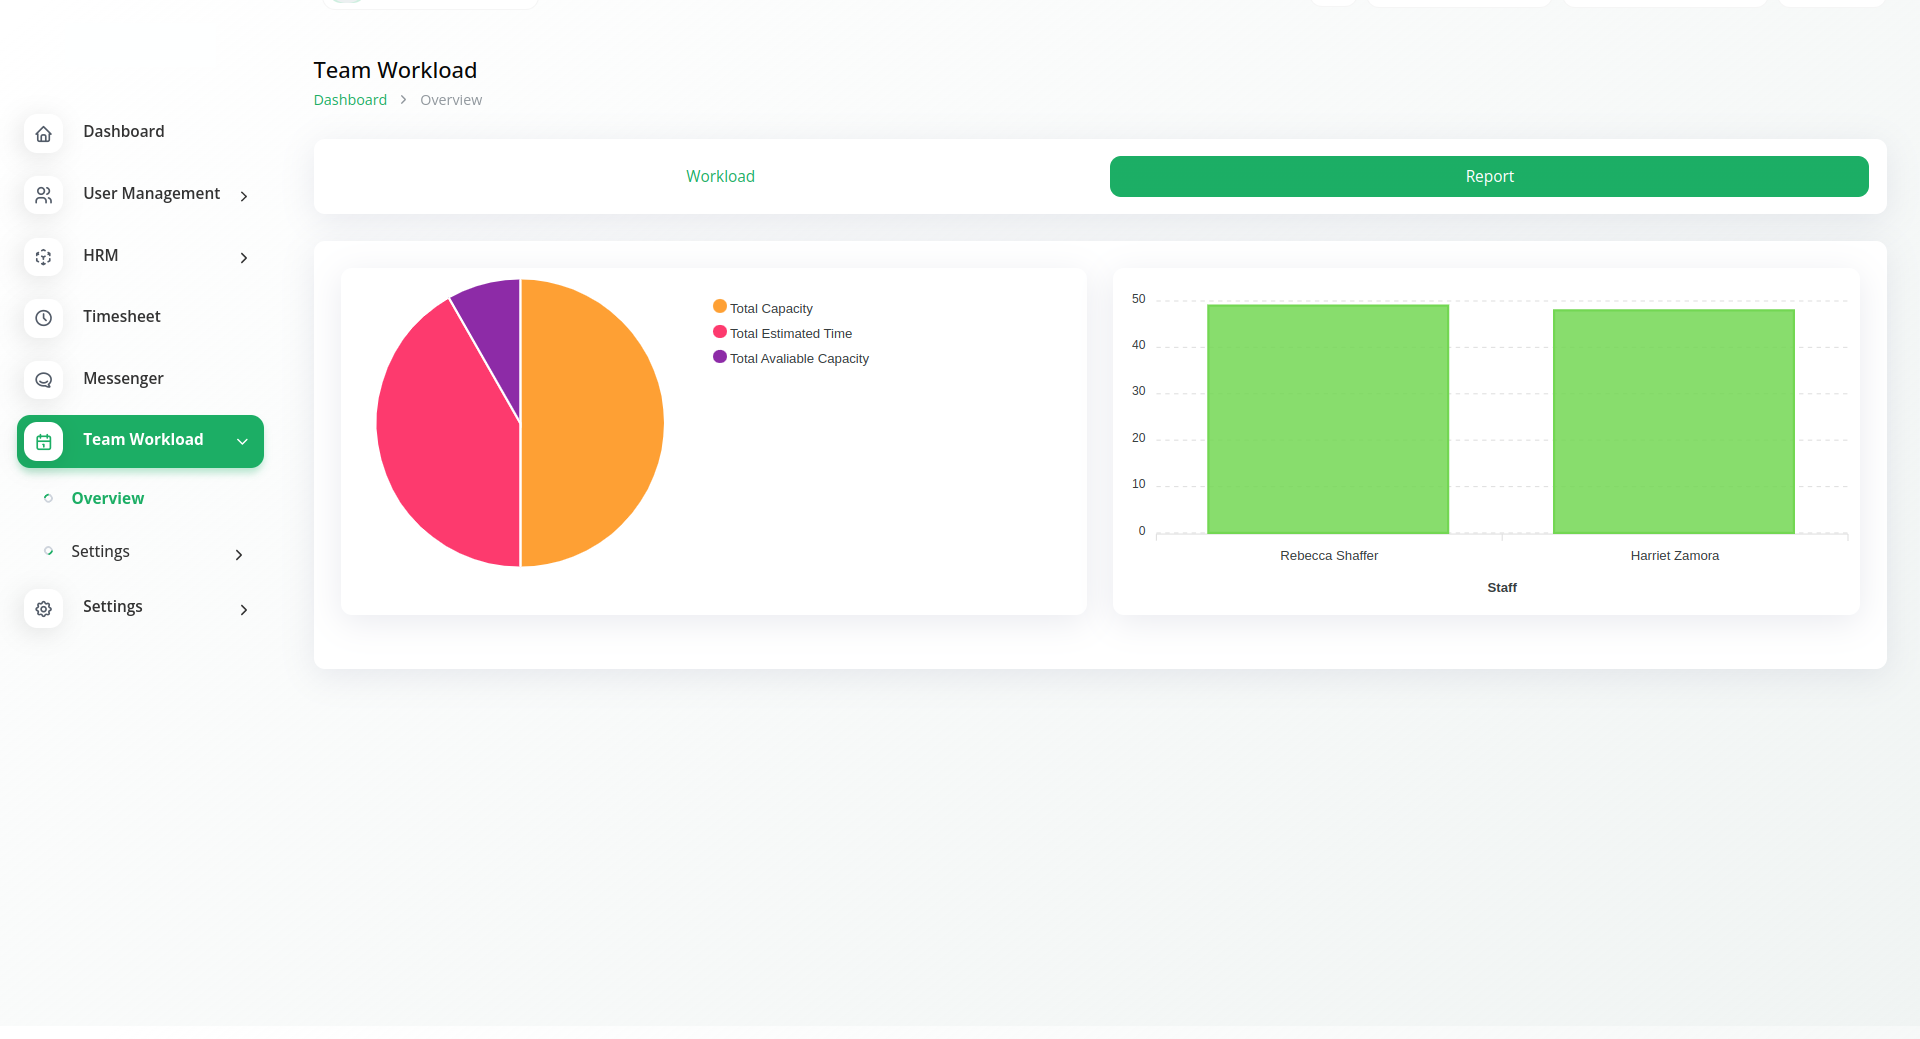Click the Messenger chat bubble icon

point(43,380)
